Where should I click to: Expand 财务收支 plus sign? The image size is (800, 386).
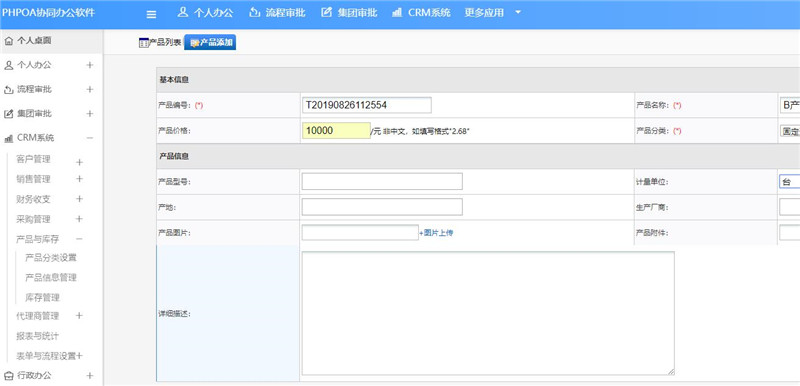[x=79, y=199]
